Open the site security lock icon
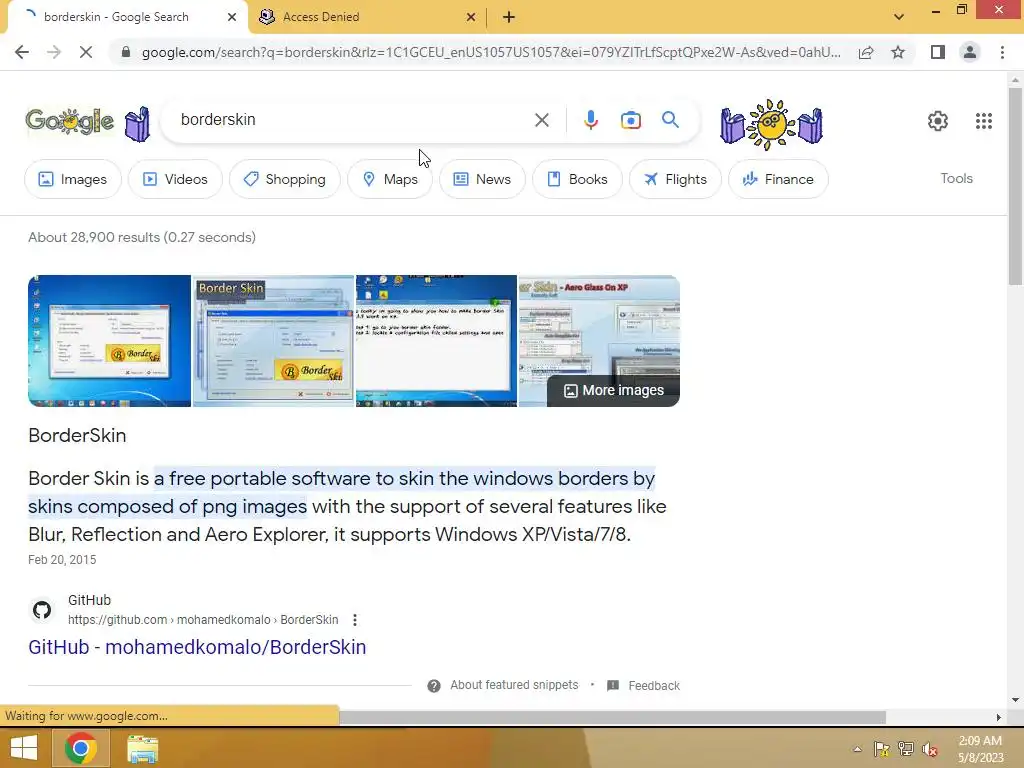 (126, 52)
